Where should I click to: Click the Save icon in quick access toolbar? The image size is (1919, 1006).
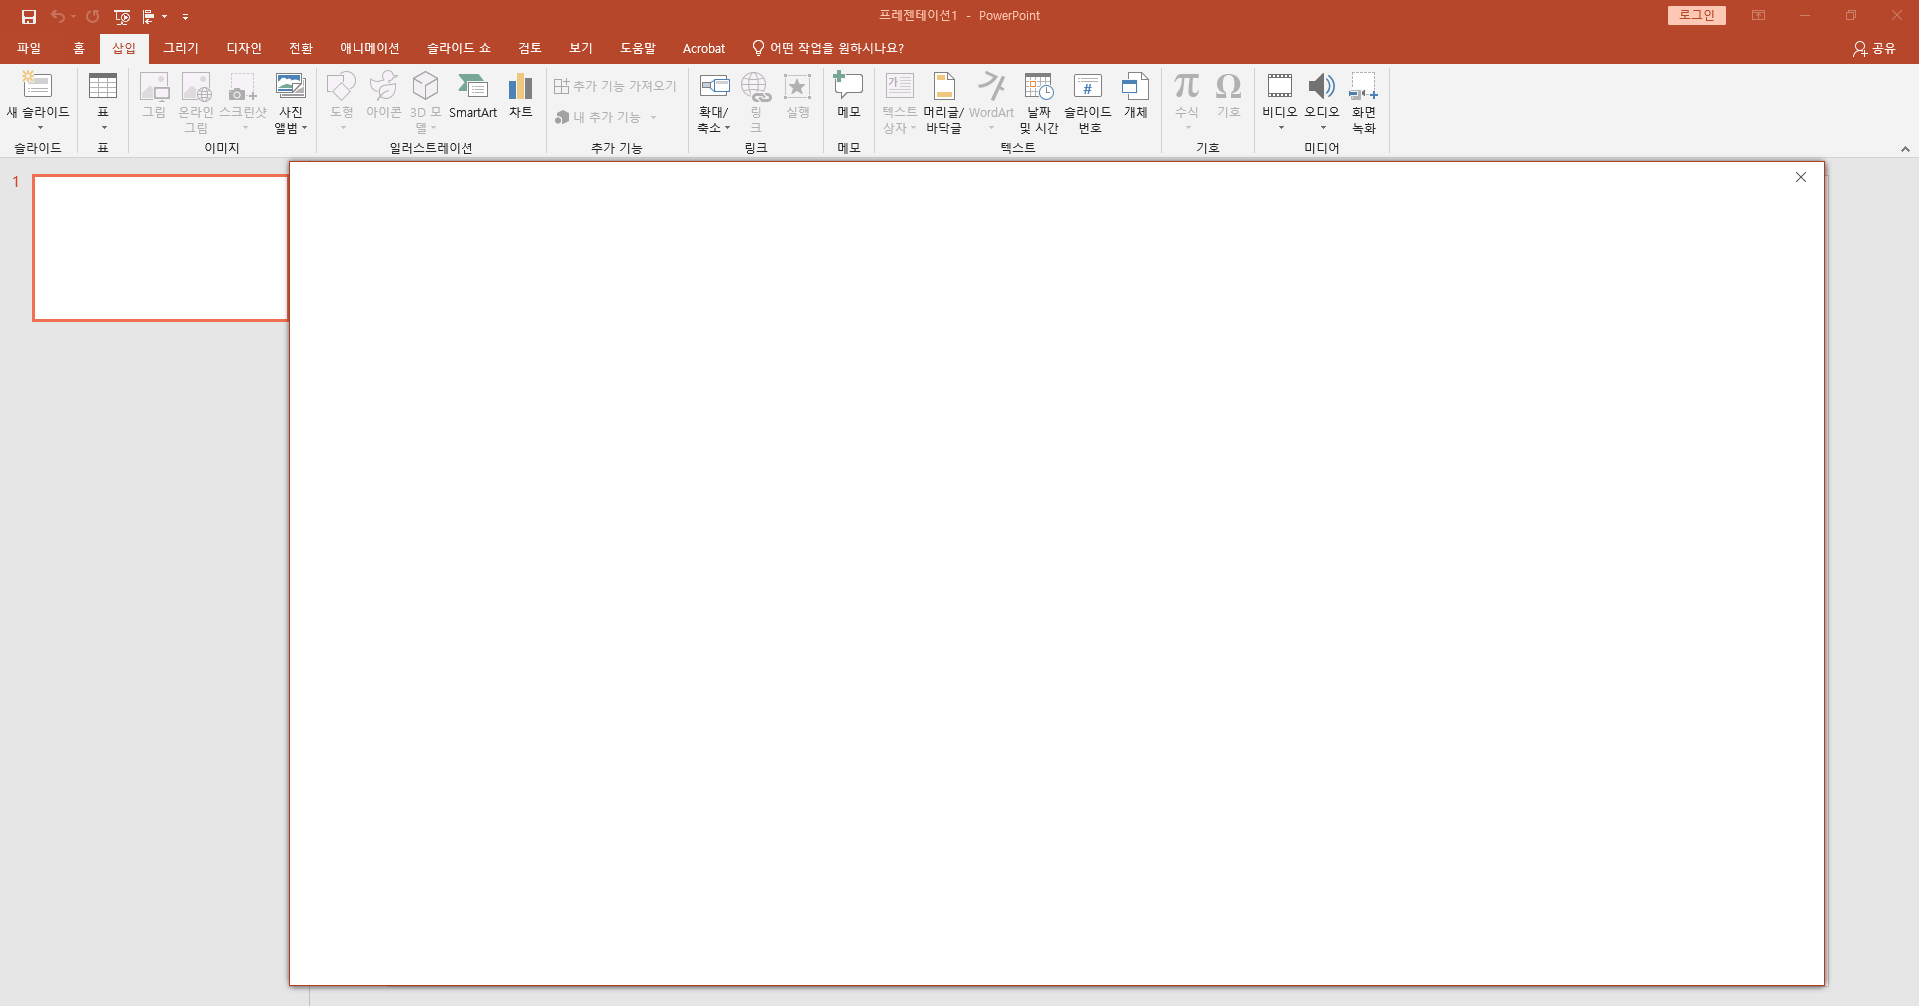pos(29,16)
